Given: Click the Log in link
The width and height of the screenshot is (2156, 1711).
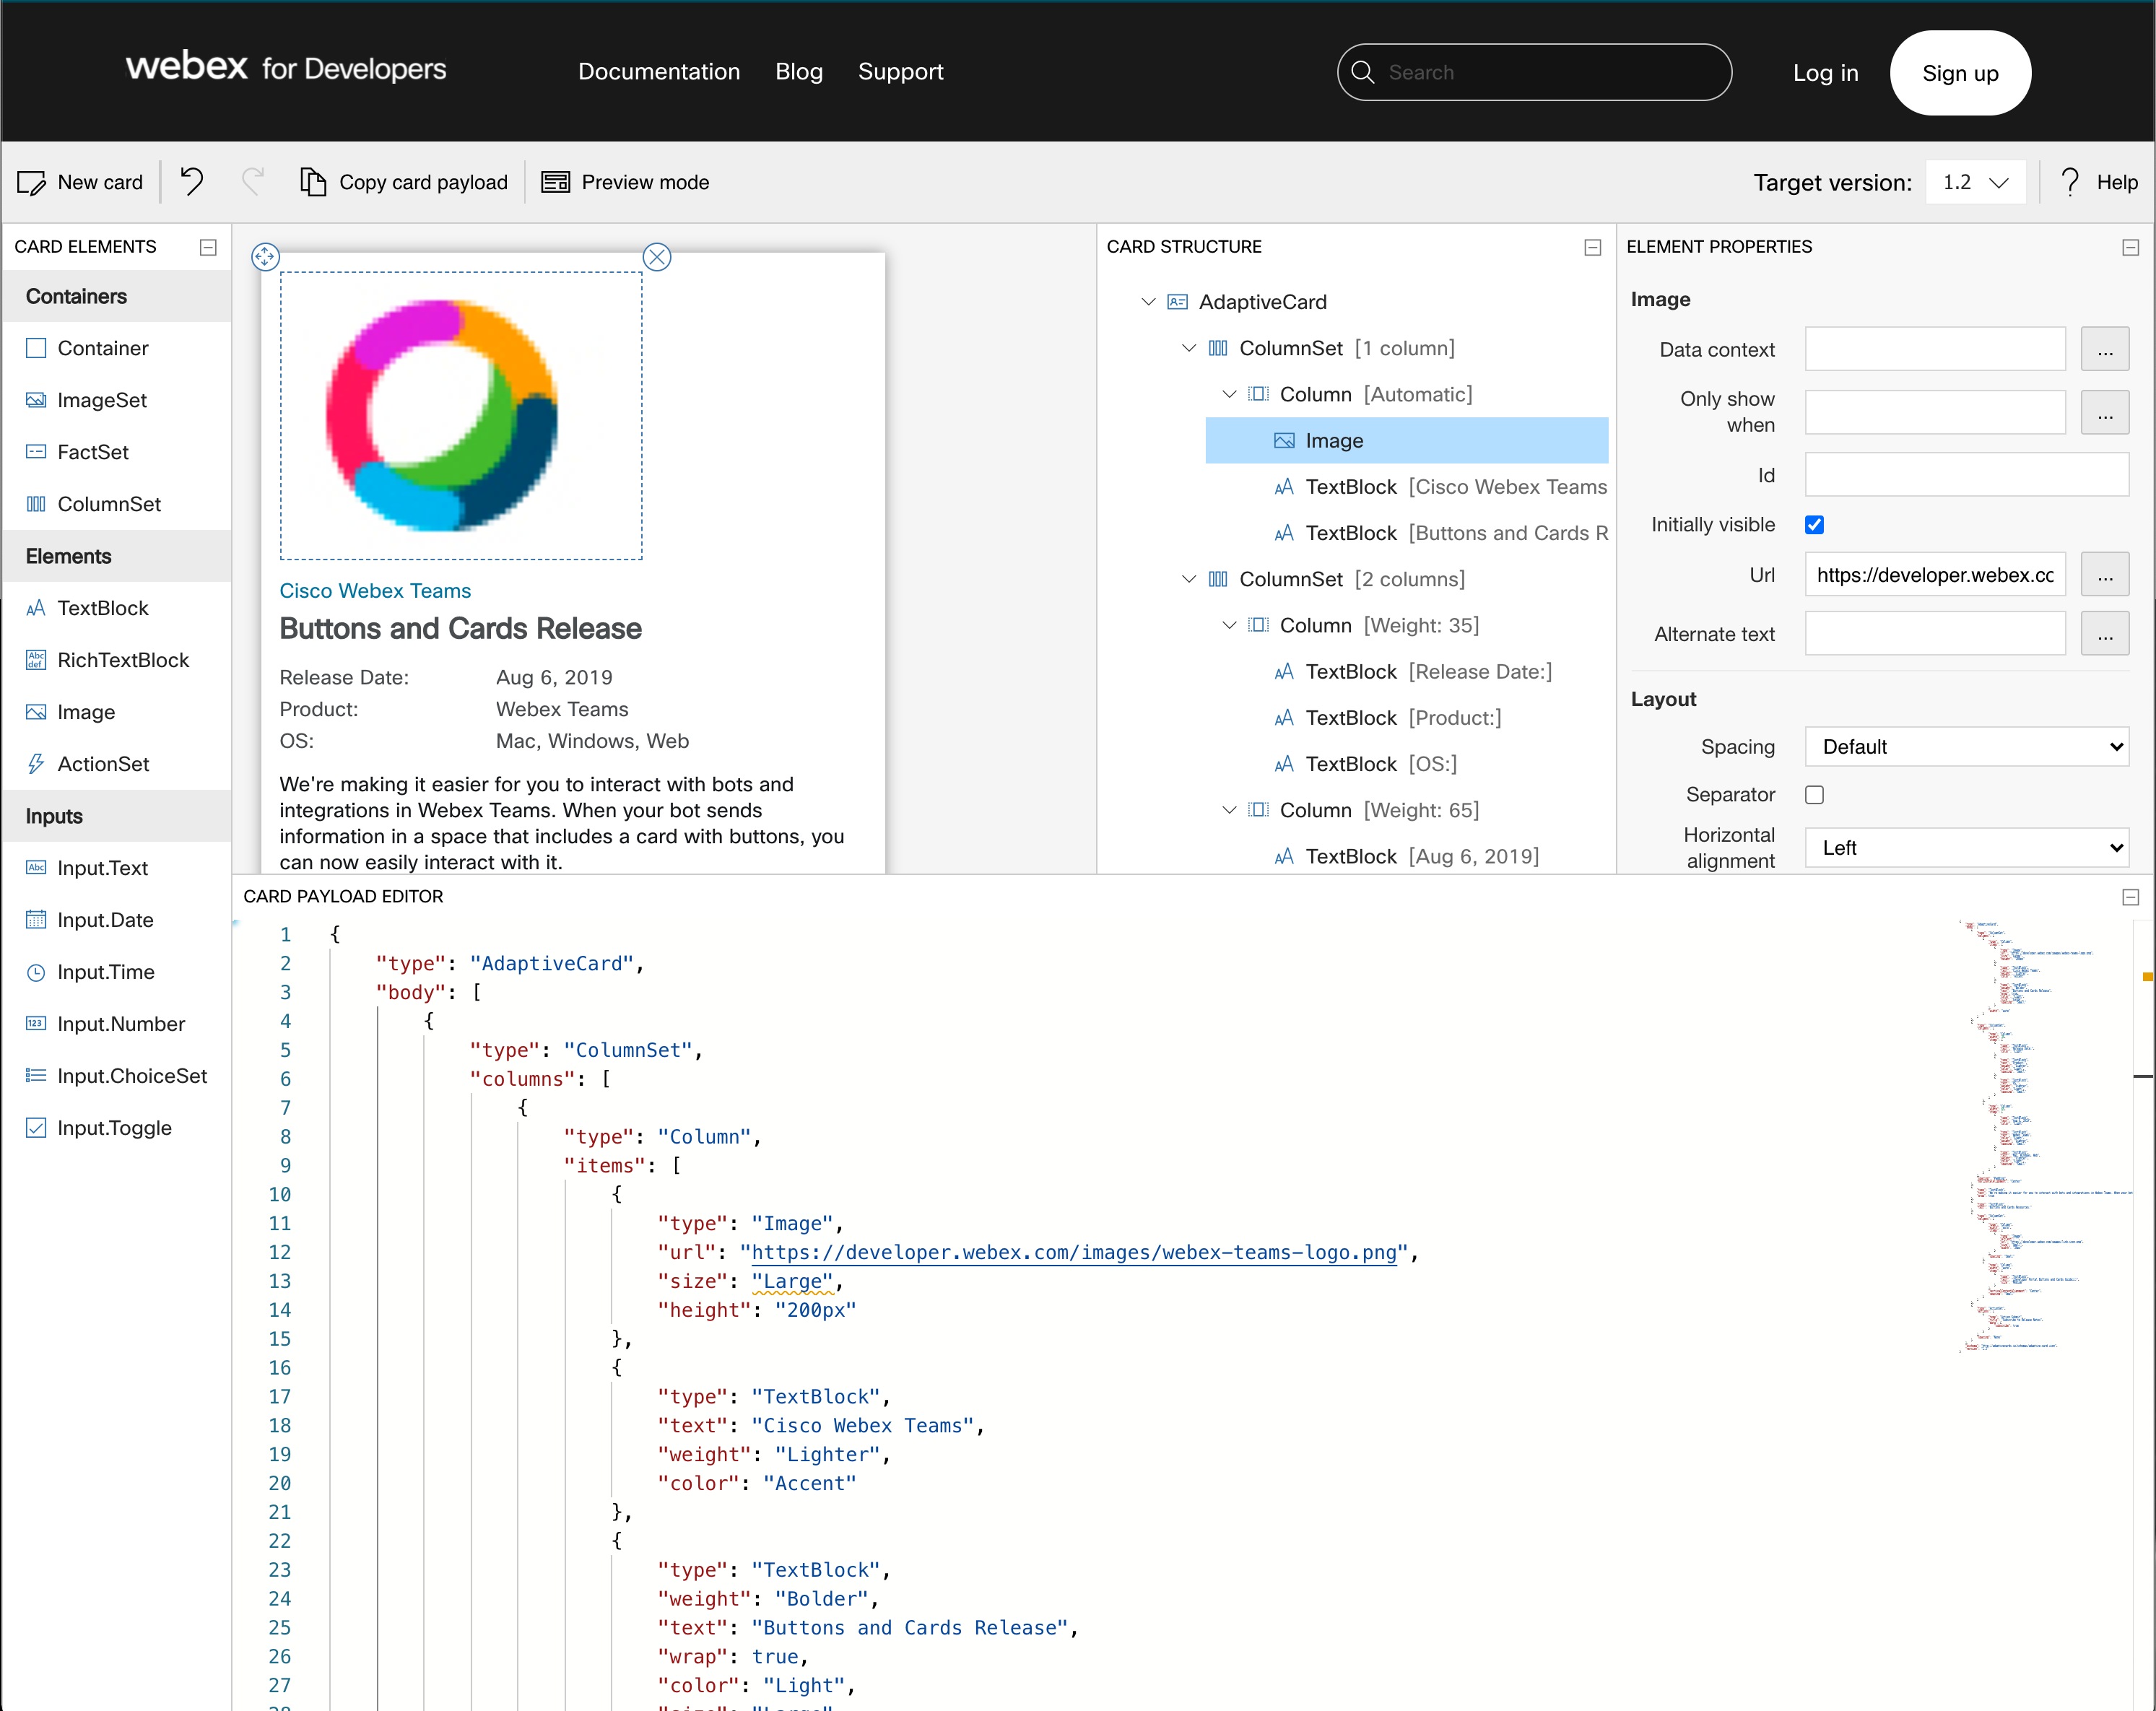Looking at the screenshot, I should click(1825, 73).
